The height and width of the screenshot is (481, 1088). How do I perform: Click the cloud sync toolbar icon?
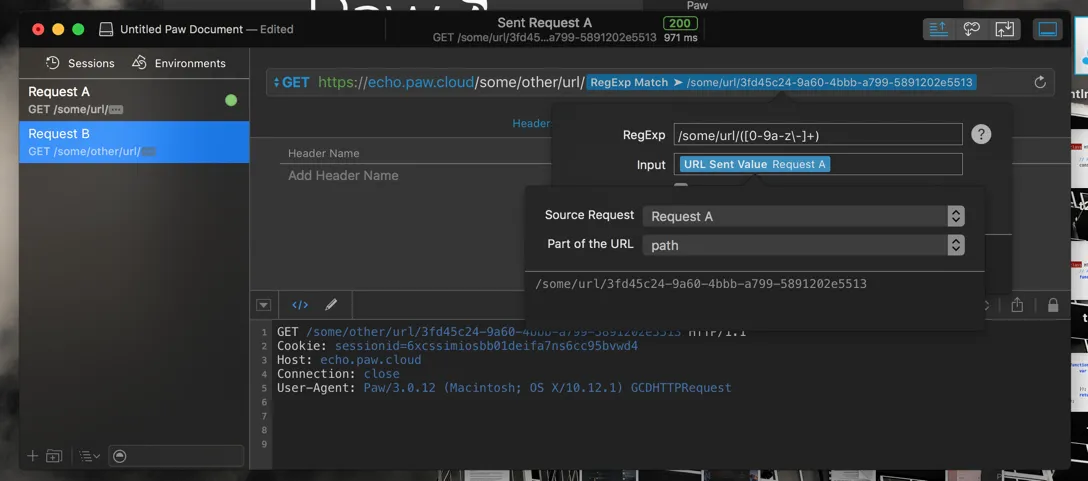pos(971,29)
